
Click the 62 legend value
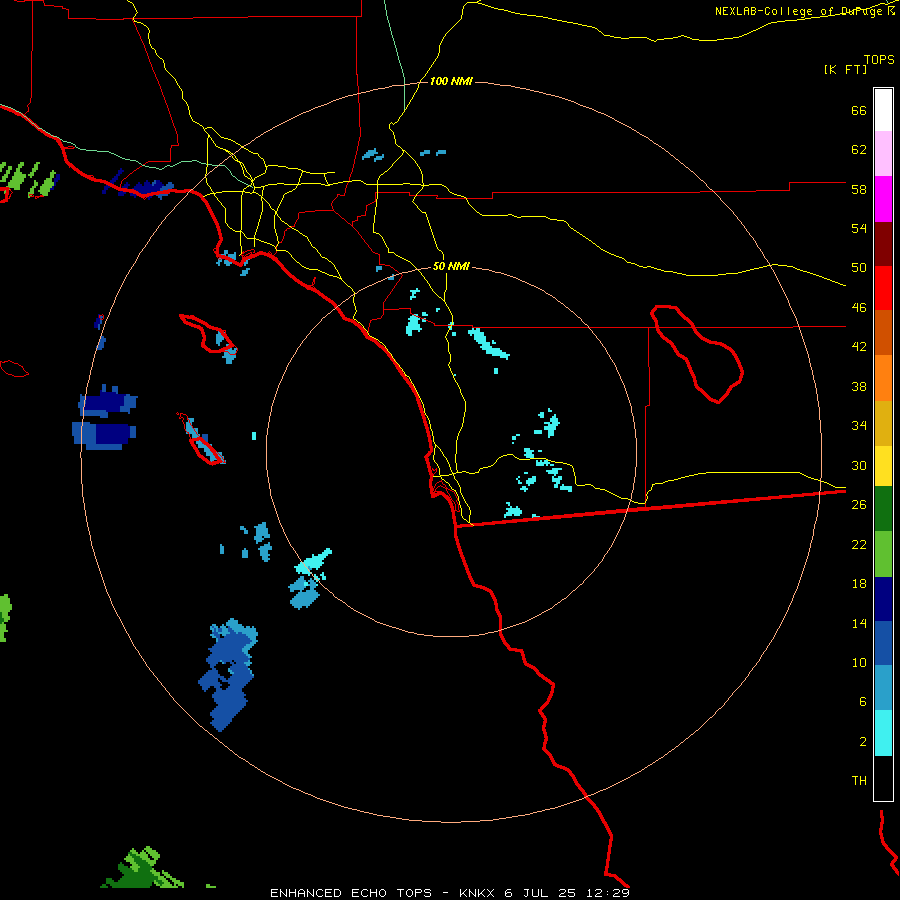pos(859,150)
